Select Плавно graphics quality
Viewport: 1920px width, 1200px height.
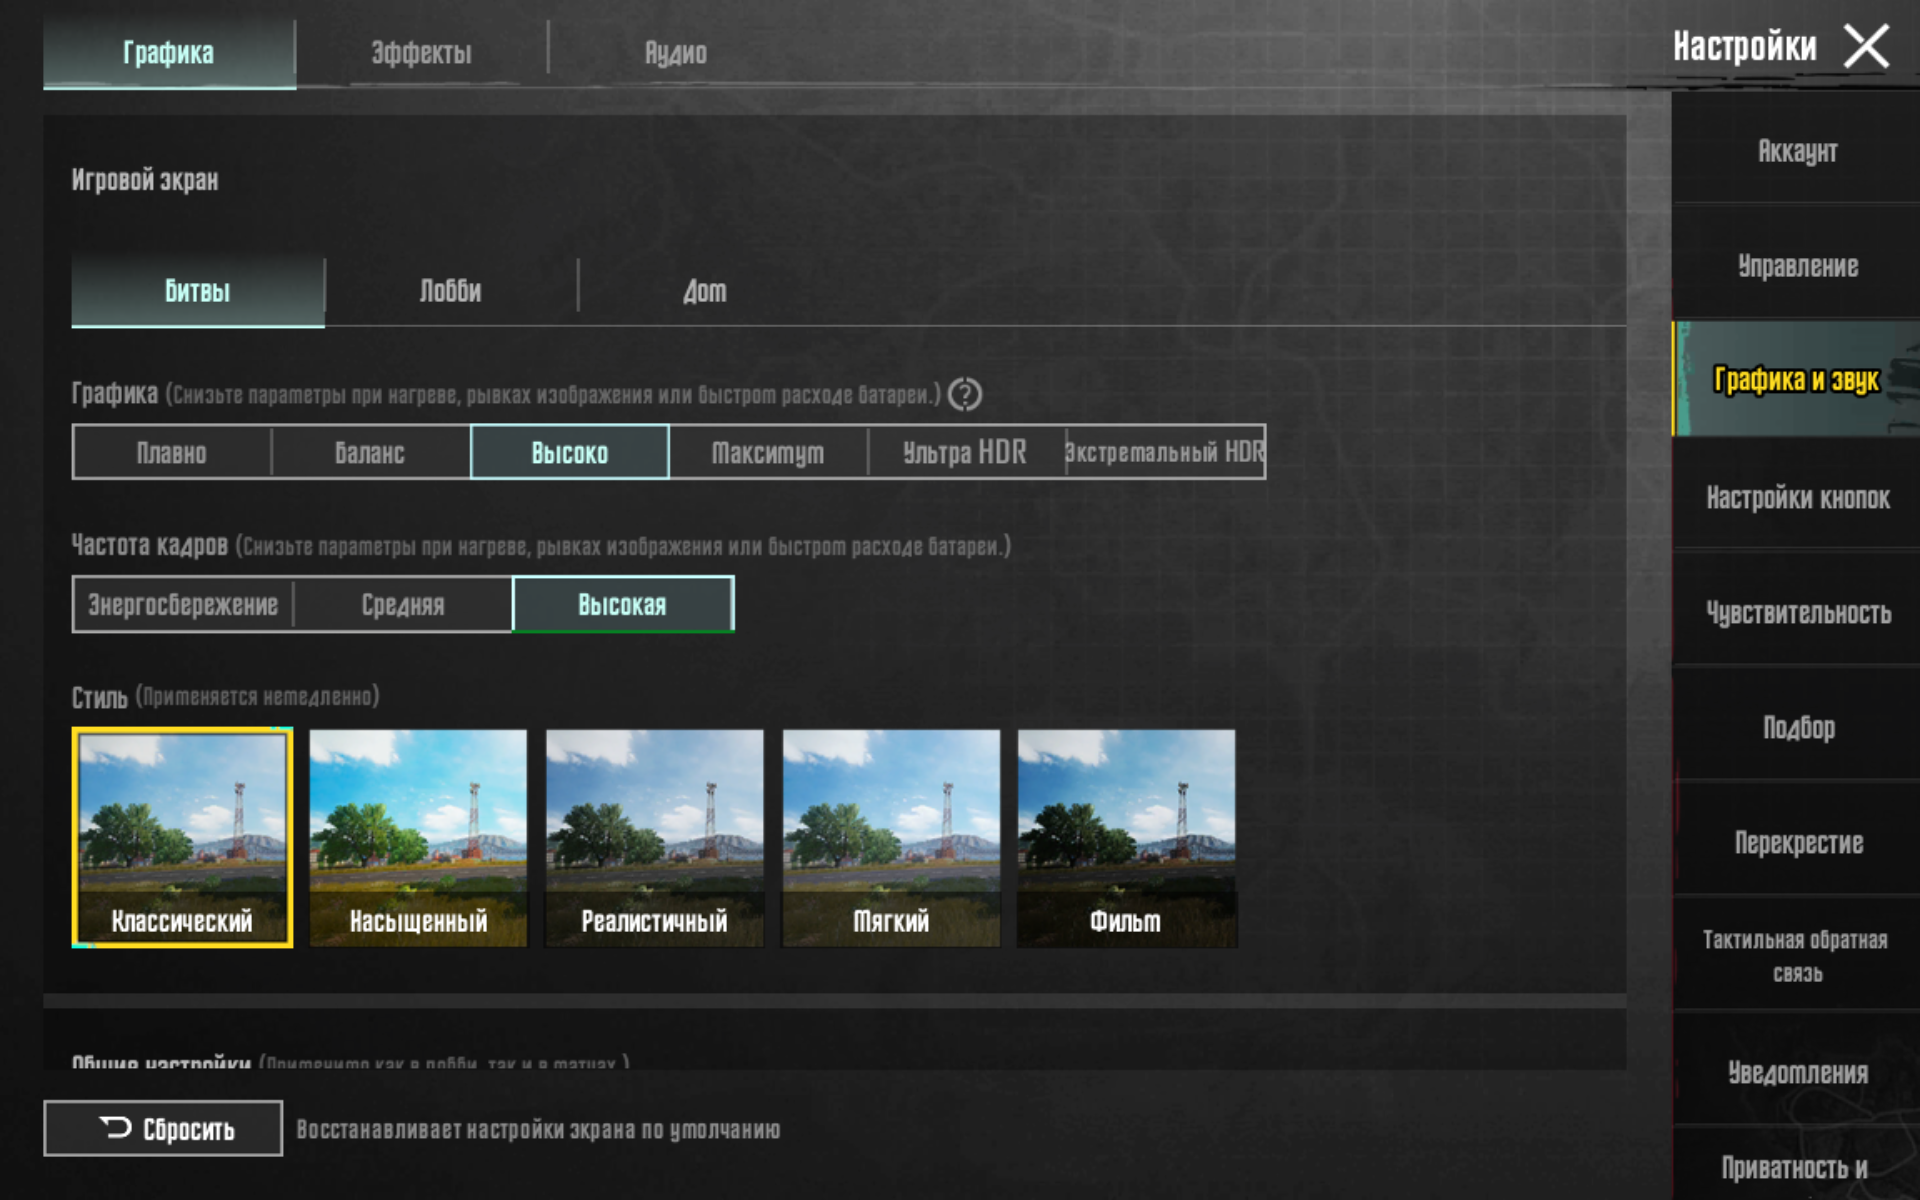click(x=172, y=453)
